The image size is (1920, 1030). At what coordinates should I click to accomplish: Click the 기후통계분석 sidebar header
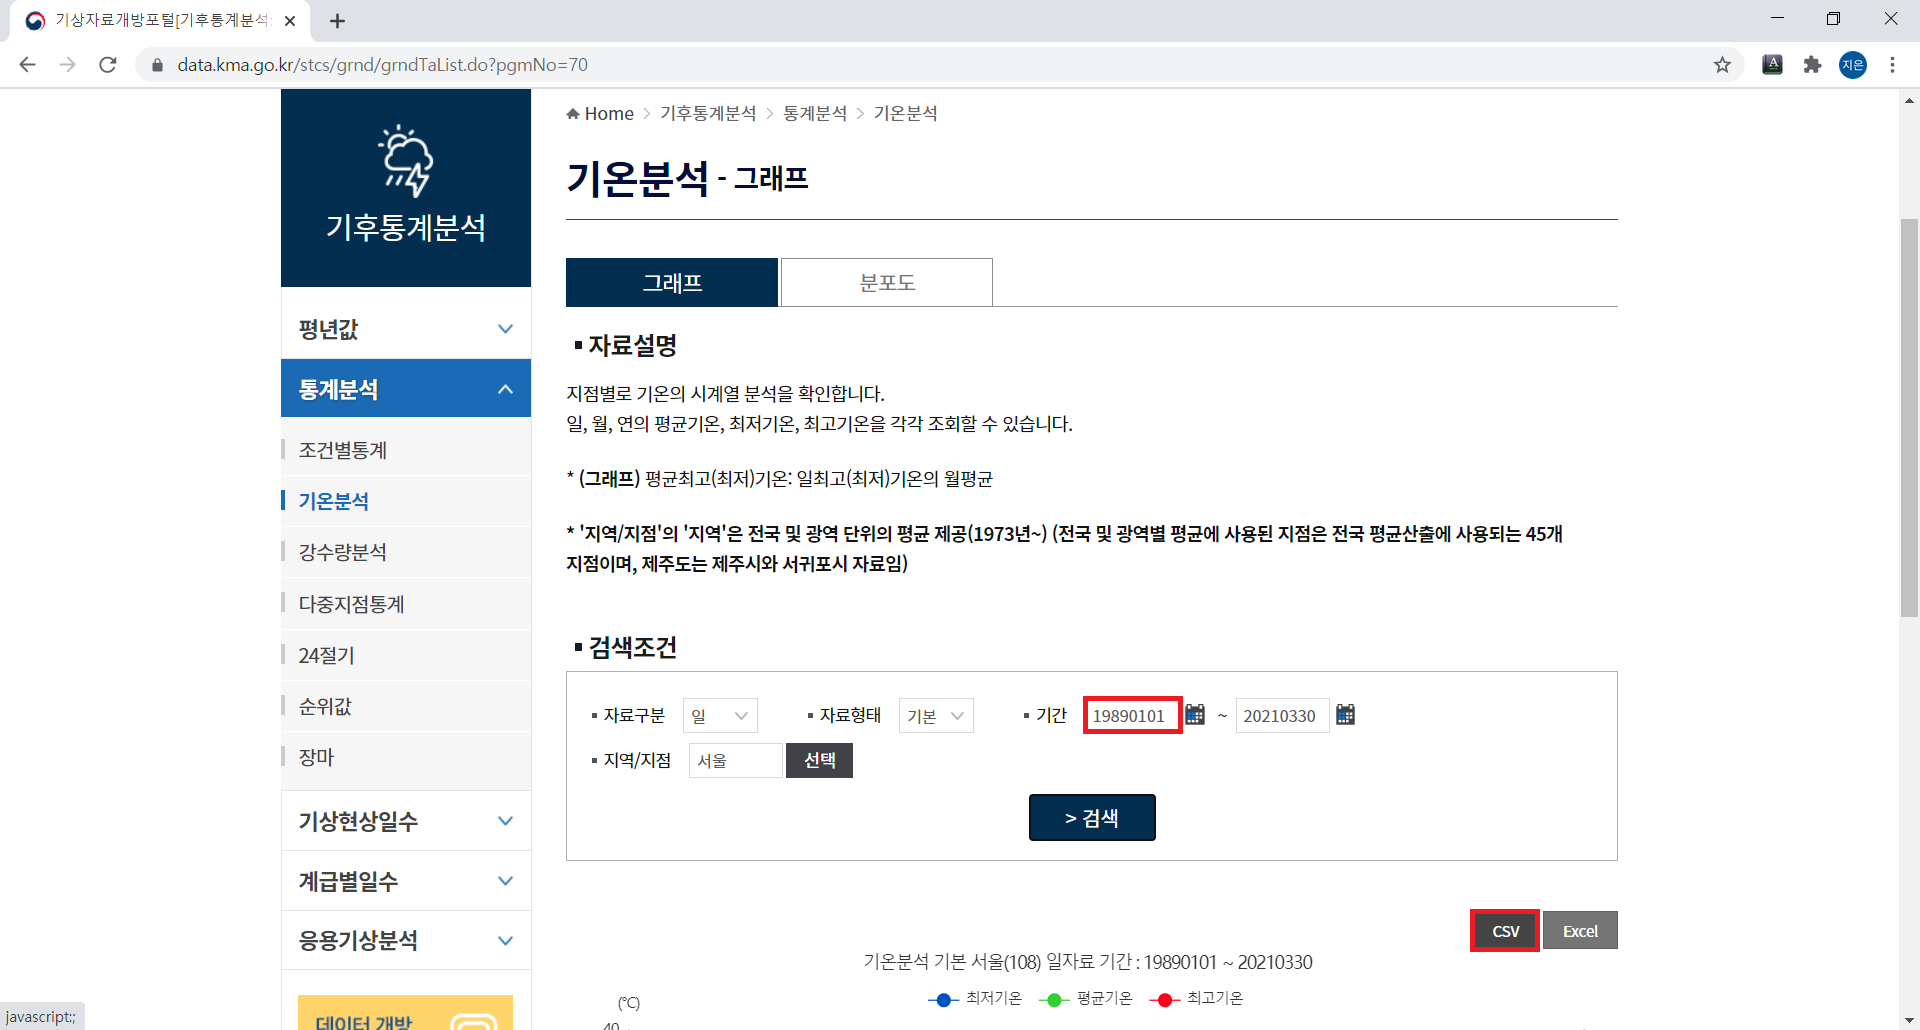406,188
